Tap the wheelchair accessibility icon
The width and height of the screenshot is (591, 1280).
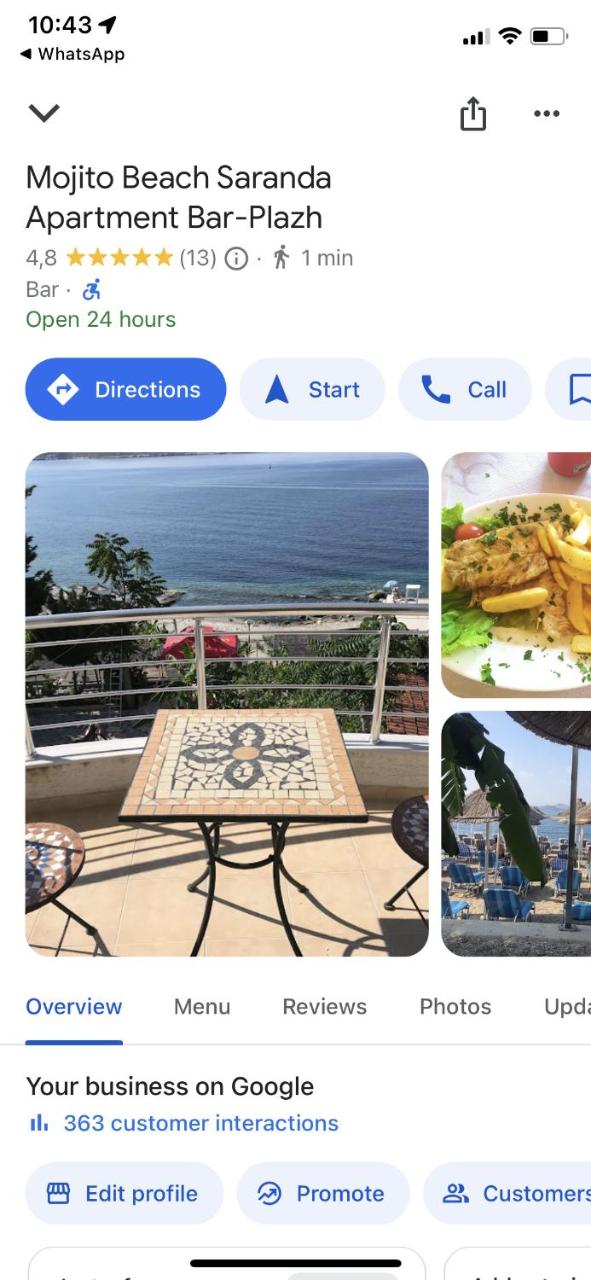tap(91, 290)
